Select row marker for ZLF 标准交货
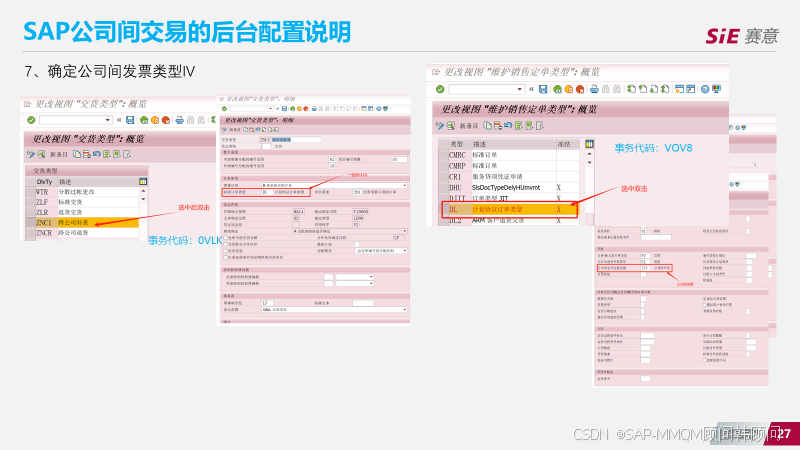 30,202
